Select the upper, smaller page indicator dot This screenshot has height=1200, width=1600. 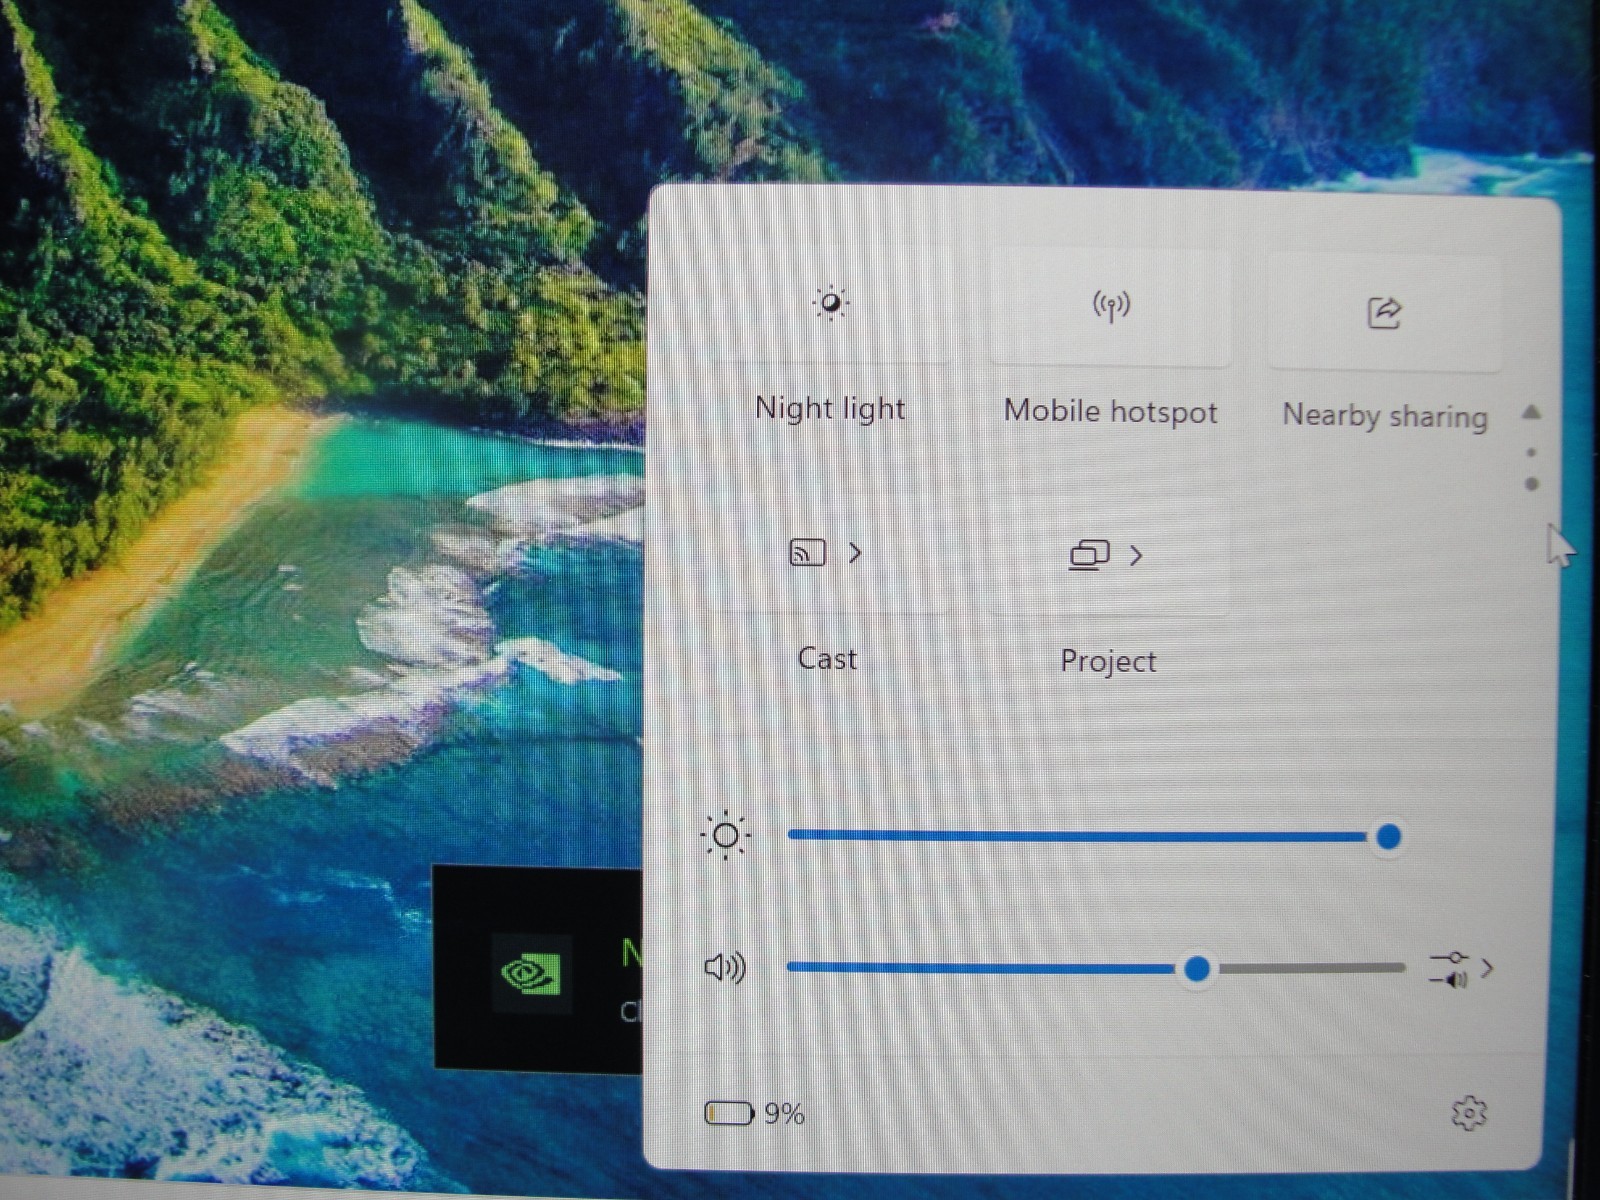coord(1532,453)
